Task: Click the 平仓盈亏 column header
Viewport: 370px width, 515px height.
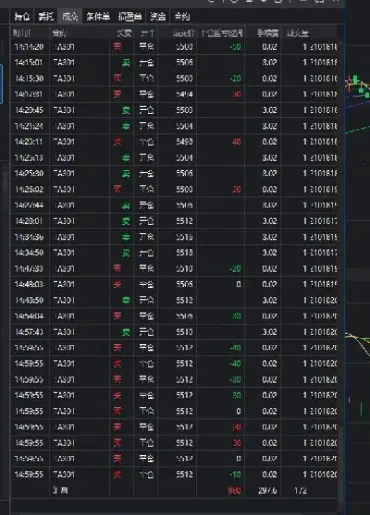Action: [x=222, y=33]
